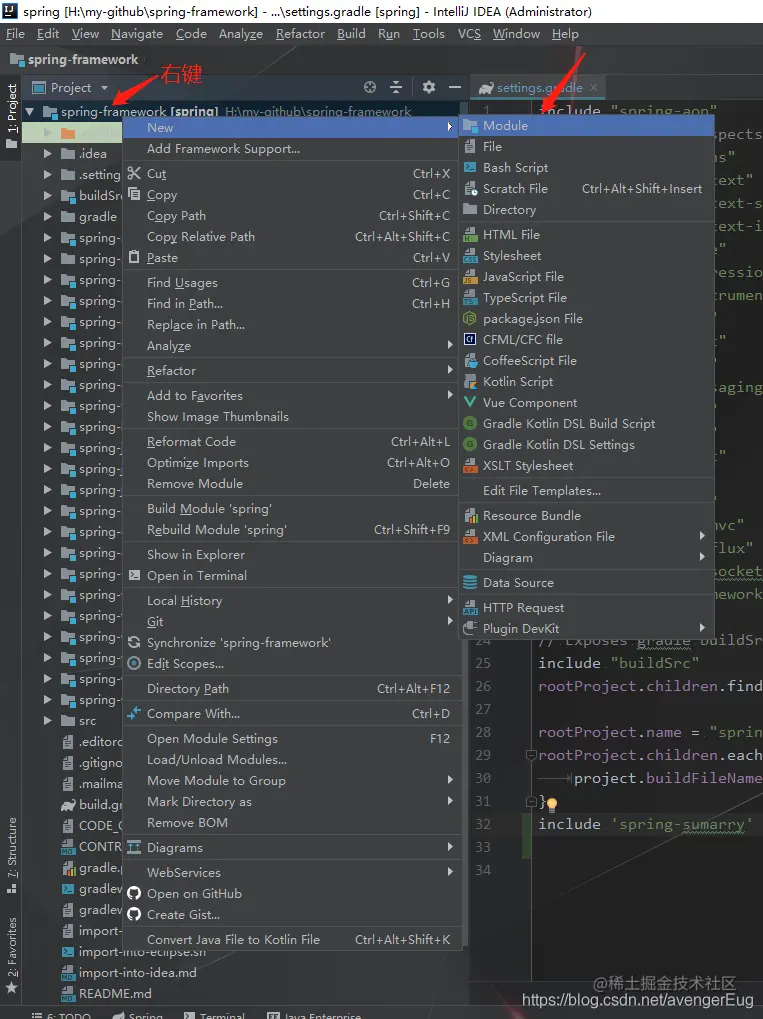Expand the buildSrc folder
The width and height of the screenshot is (763, 1019).
(x=47, y=196)
